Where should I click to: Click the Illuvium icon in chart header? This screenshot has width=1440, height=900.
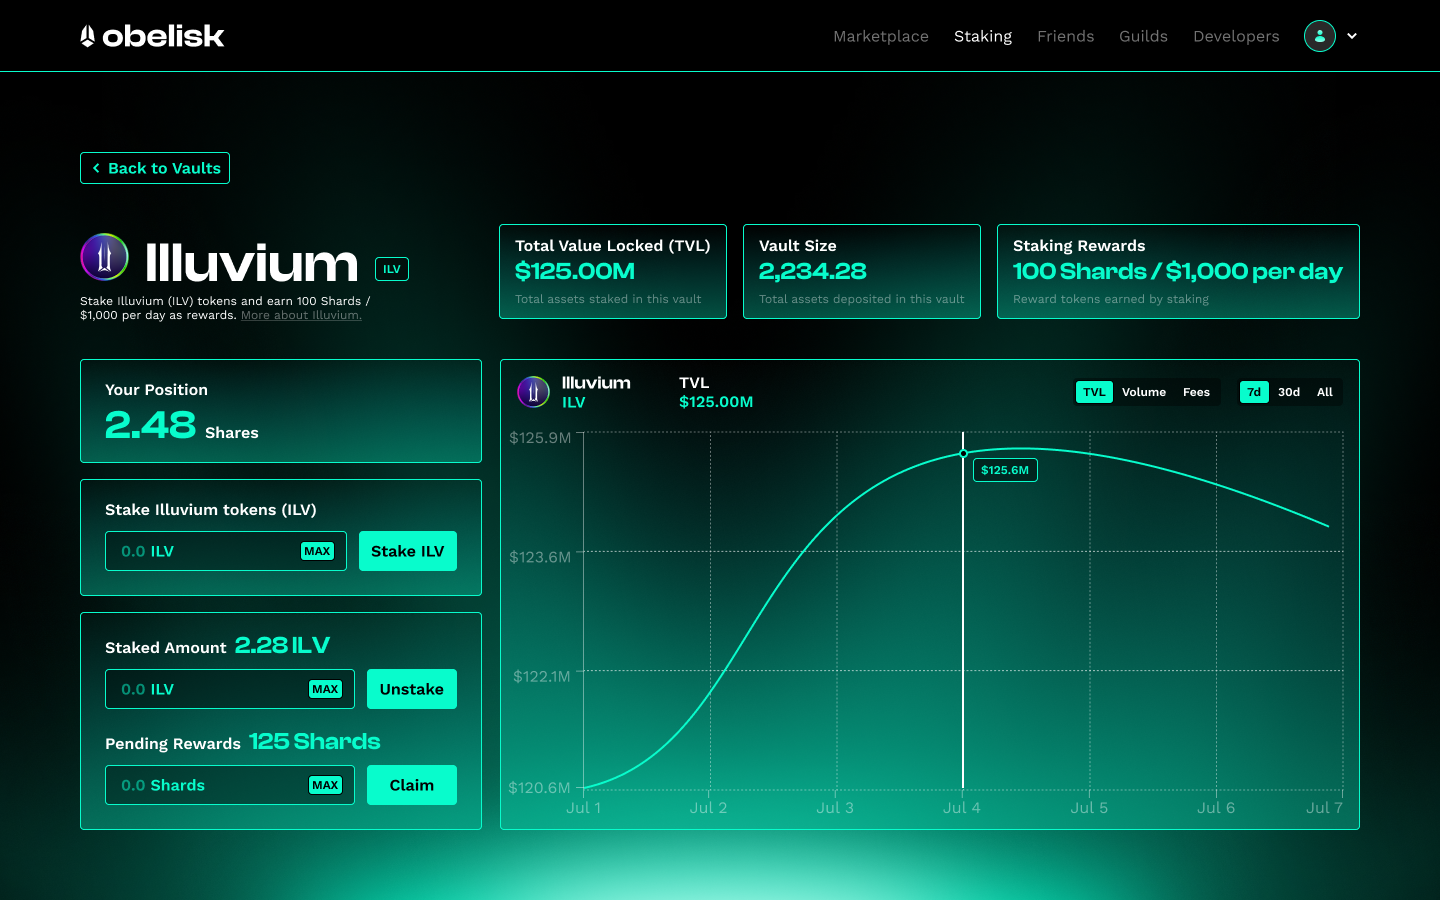(x=533, y=392)
